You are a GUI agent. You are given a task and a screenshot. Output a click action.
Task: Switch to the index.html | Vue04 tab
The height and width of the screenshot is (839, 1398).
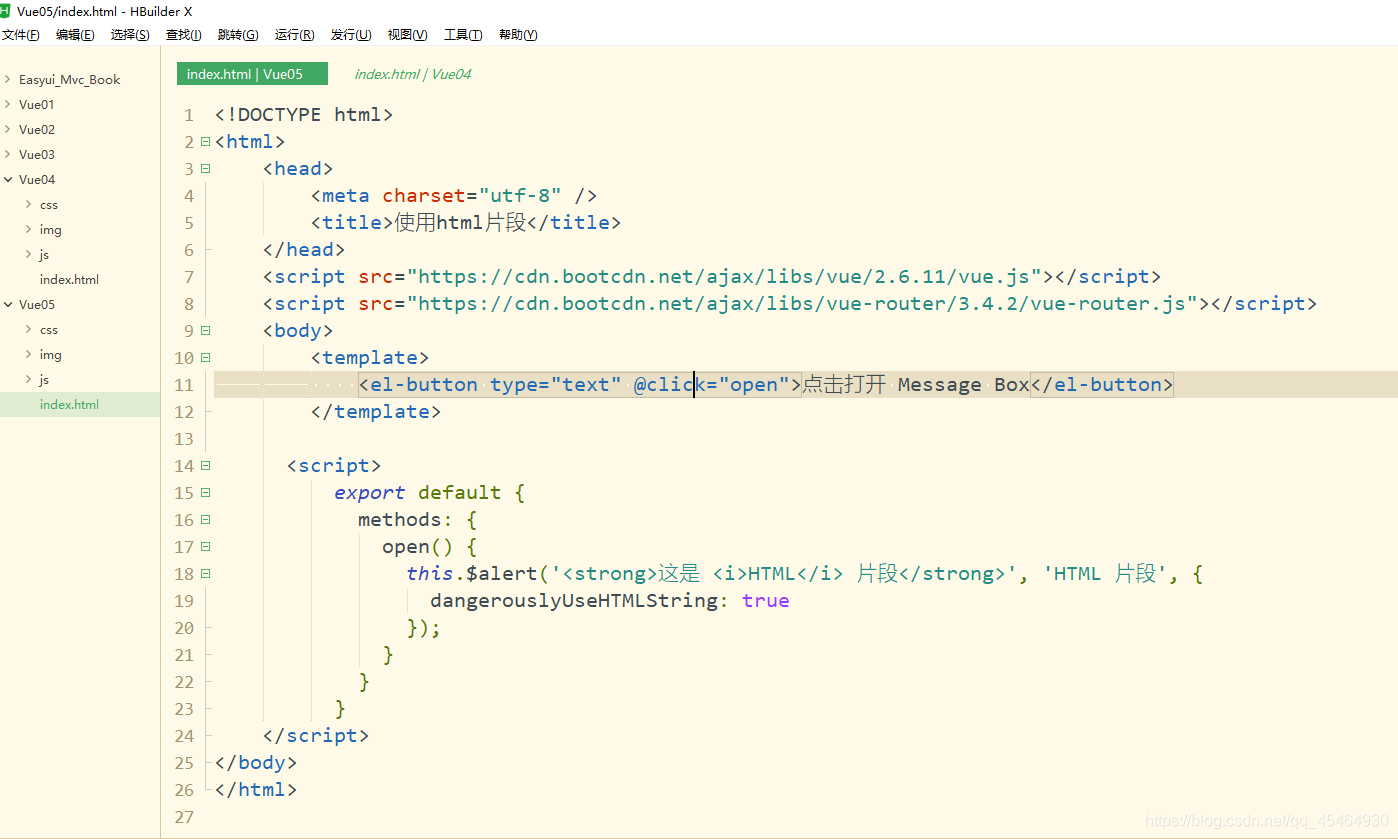click(412, 74)
